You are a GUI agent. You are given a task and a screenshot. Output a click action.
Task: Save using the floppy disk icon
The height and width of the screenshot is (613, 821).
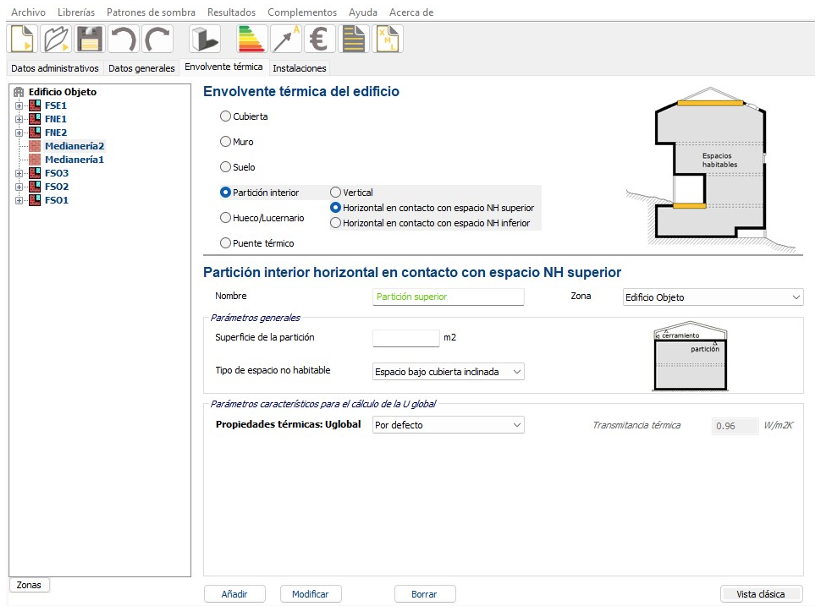click(90, 39)
